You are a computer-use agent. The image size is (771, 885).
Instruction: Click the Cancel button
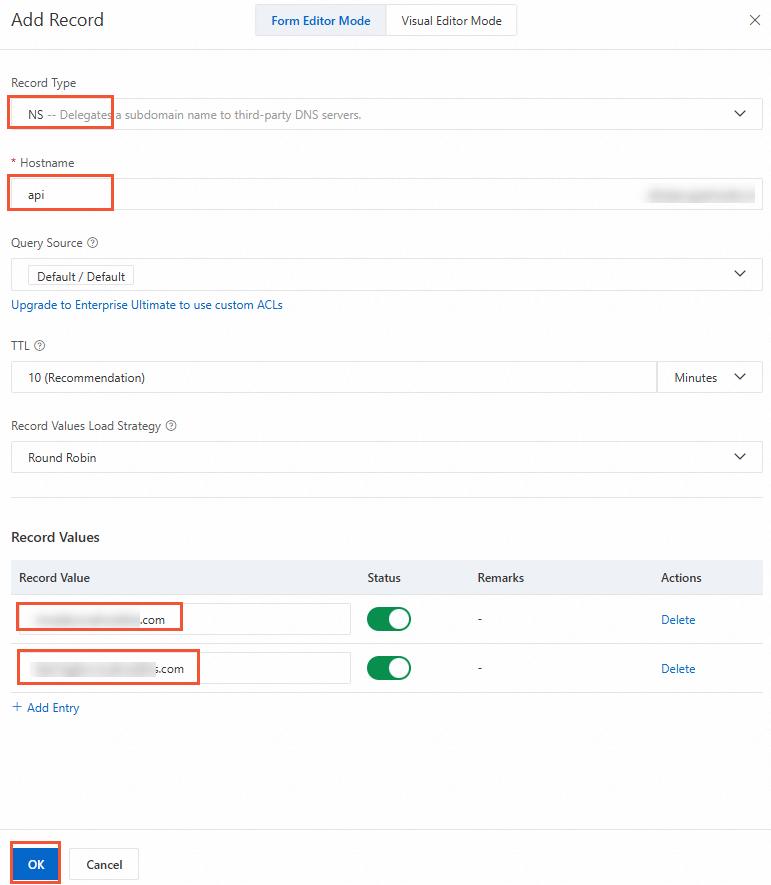(104, 864)
